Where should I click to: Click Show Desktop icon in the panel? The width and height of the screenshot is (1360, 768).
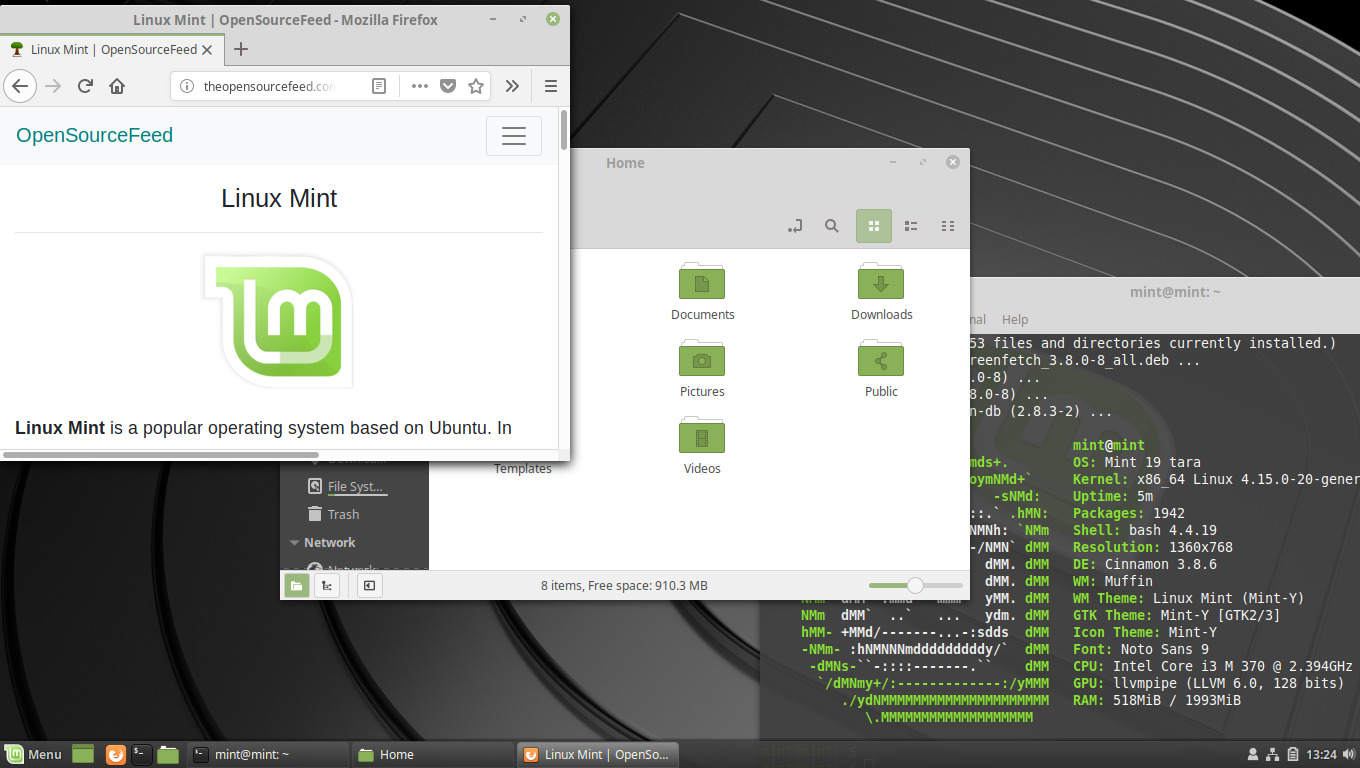82,754
